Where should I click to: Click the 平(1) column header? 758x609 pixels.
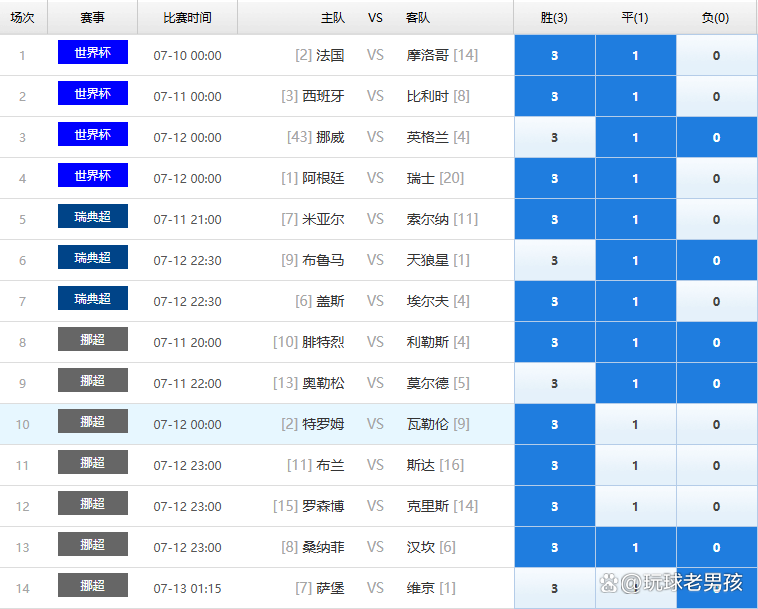coord(635,18)
